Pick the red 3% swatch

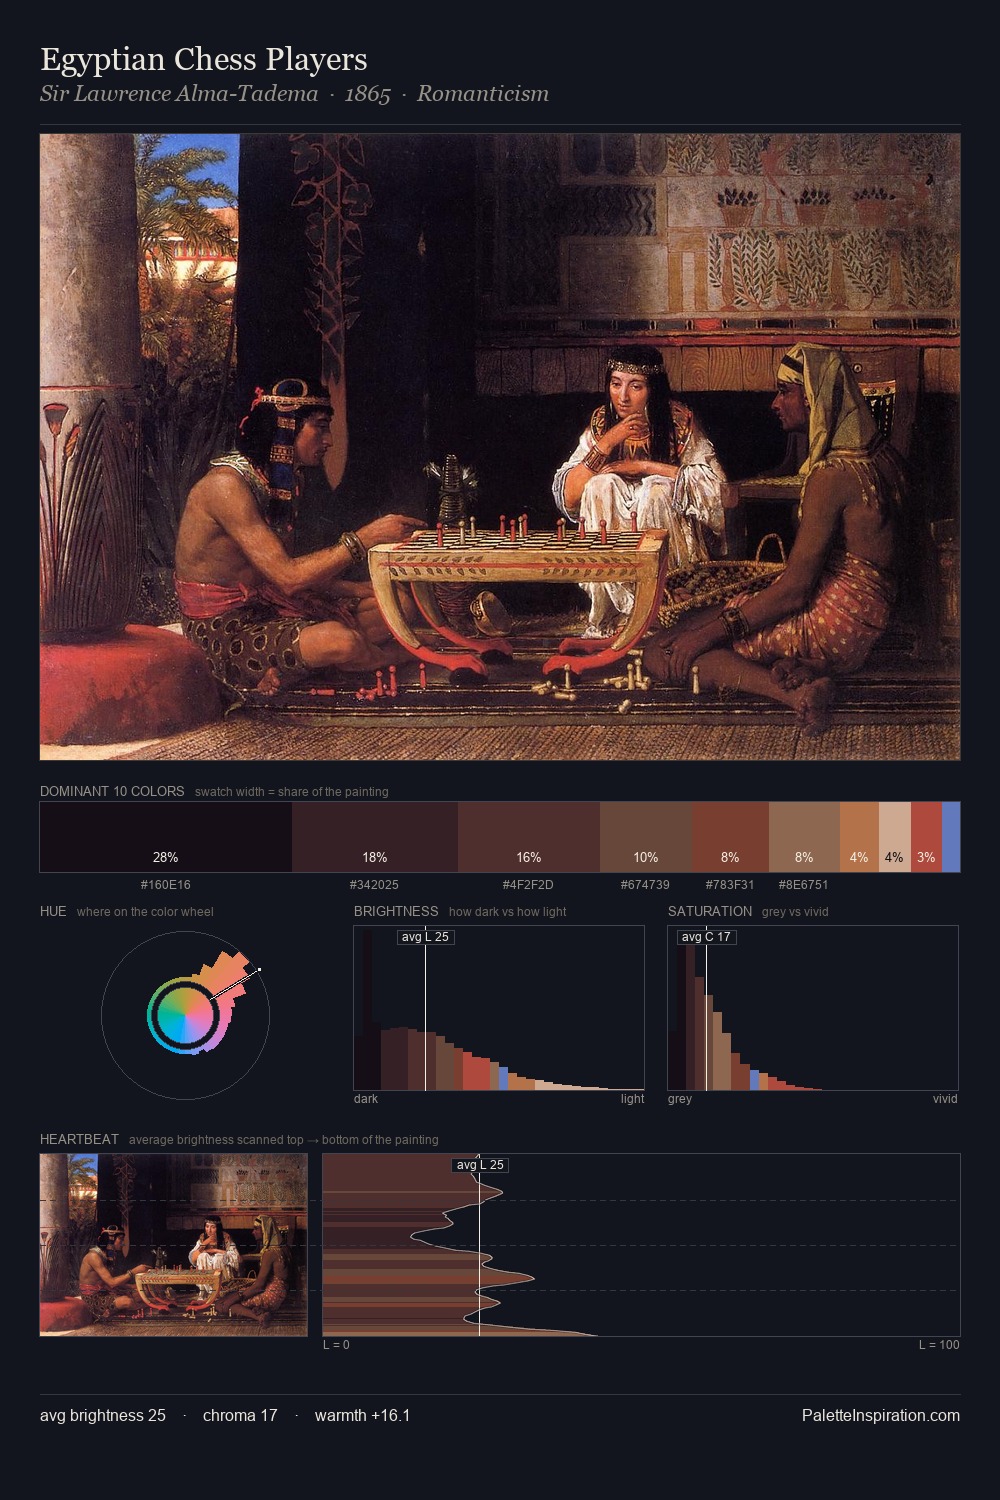pyautogui.click(x=926, y=837)
